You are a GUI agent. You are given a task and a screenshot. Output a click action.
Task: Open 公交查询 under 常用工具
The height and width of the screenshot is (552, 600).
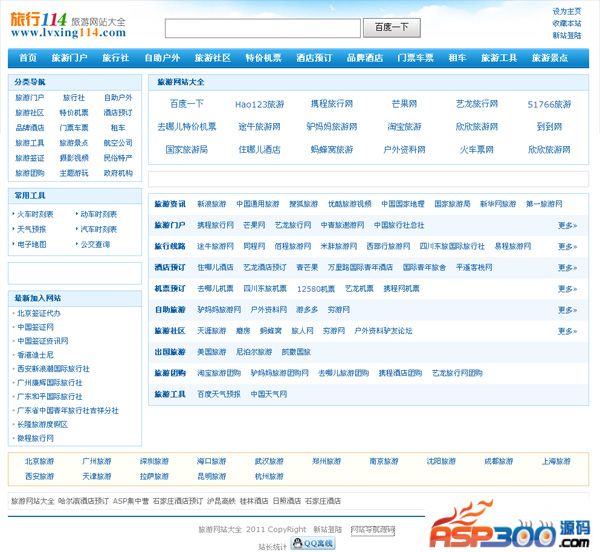coord(95,244)
